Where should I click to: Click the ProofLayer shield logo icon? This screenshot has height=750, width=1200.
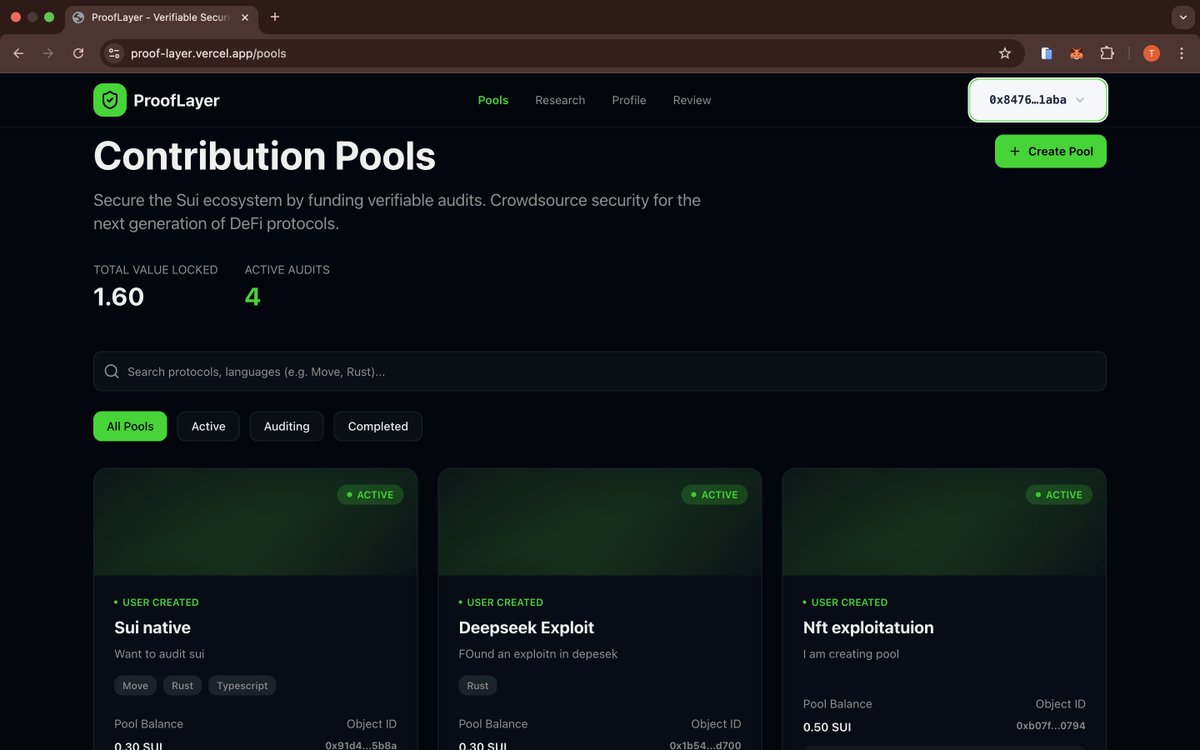tap(110, 100)
